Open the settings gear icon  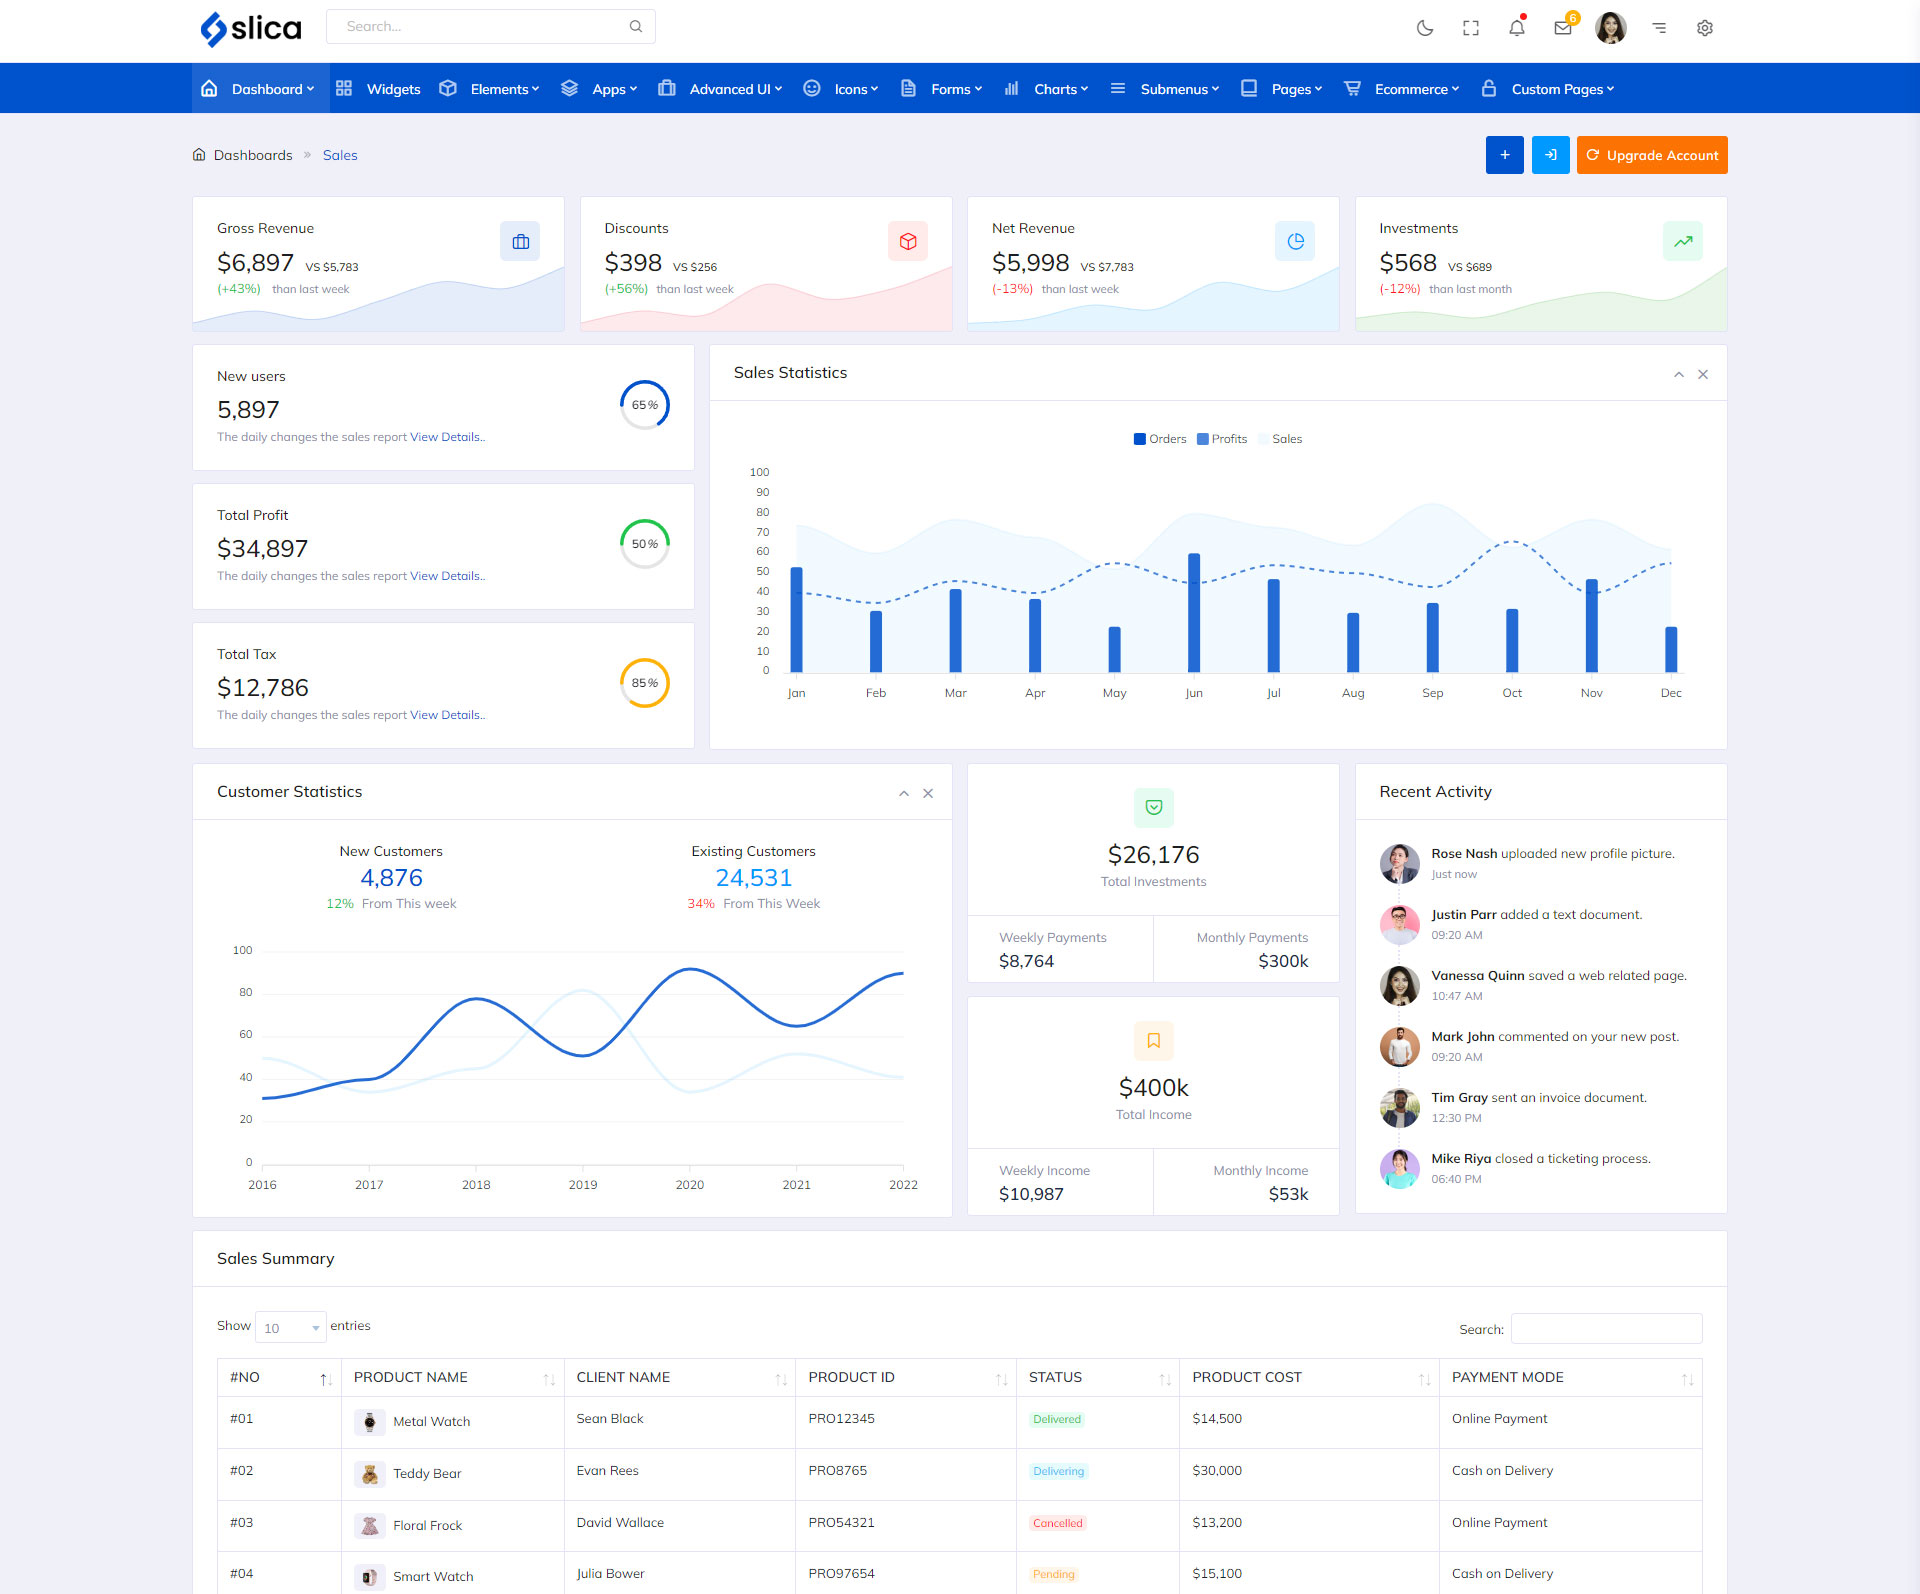coord(1705,28)
